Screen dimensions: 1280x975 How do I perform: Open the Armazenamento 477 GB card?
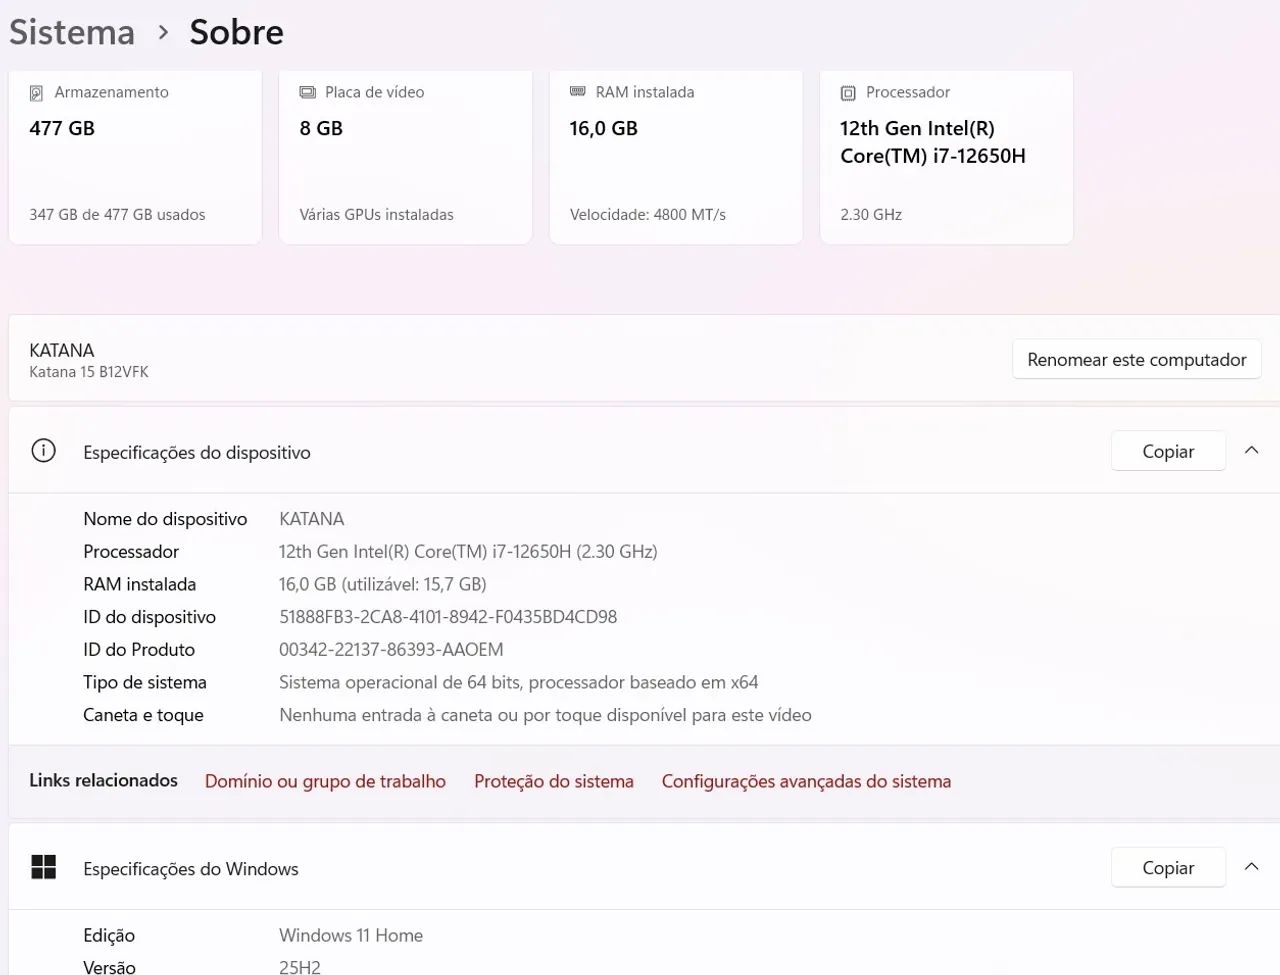(135, 156)
